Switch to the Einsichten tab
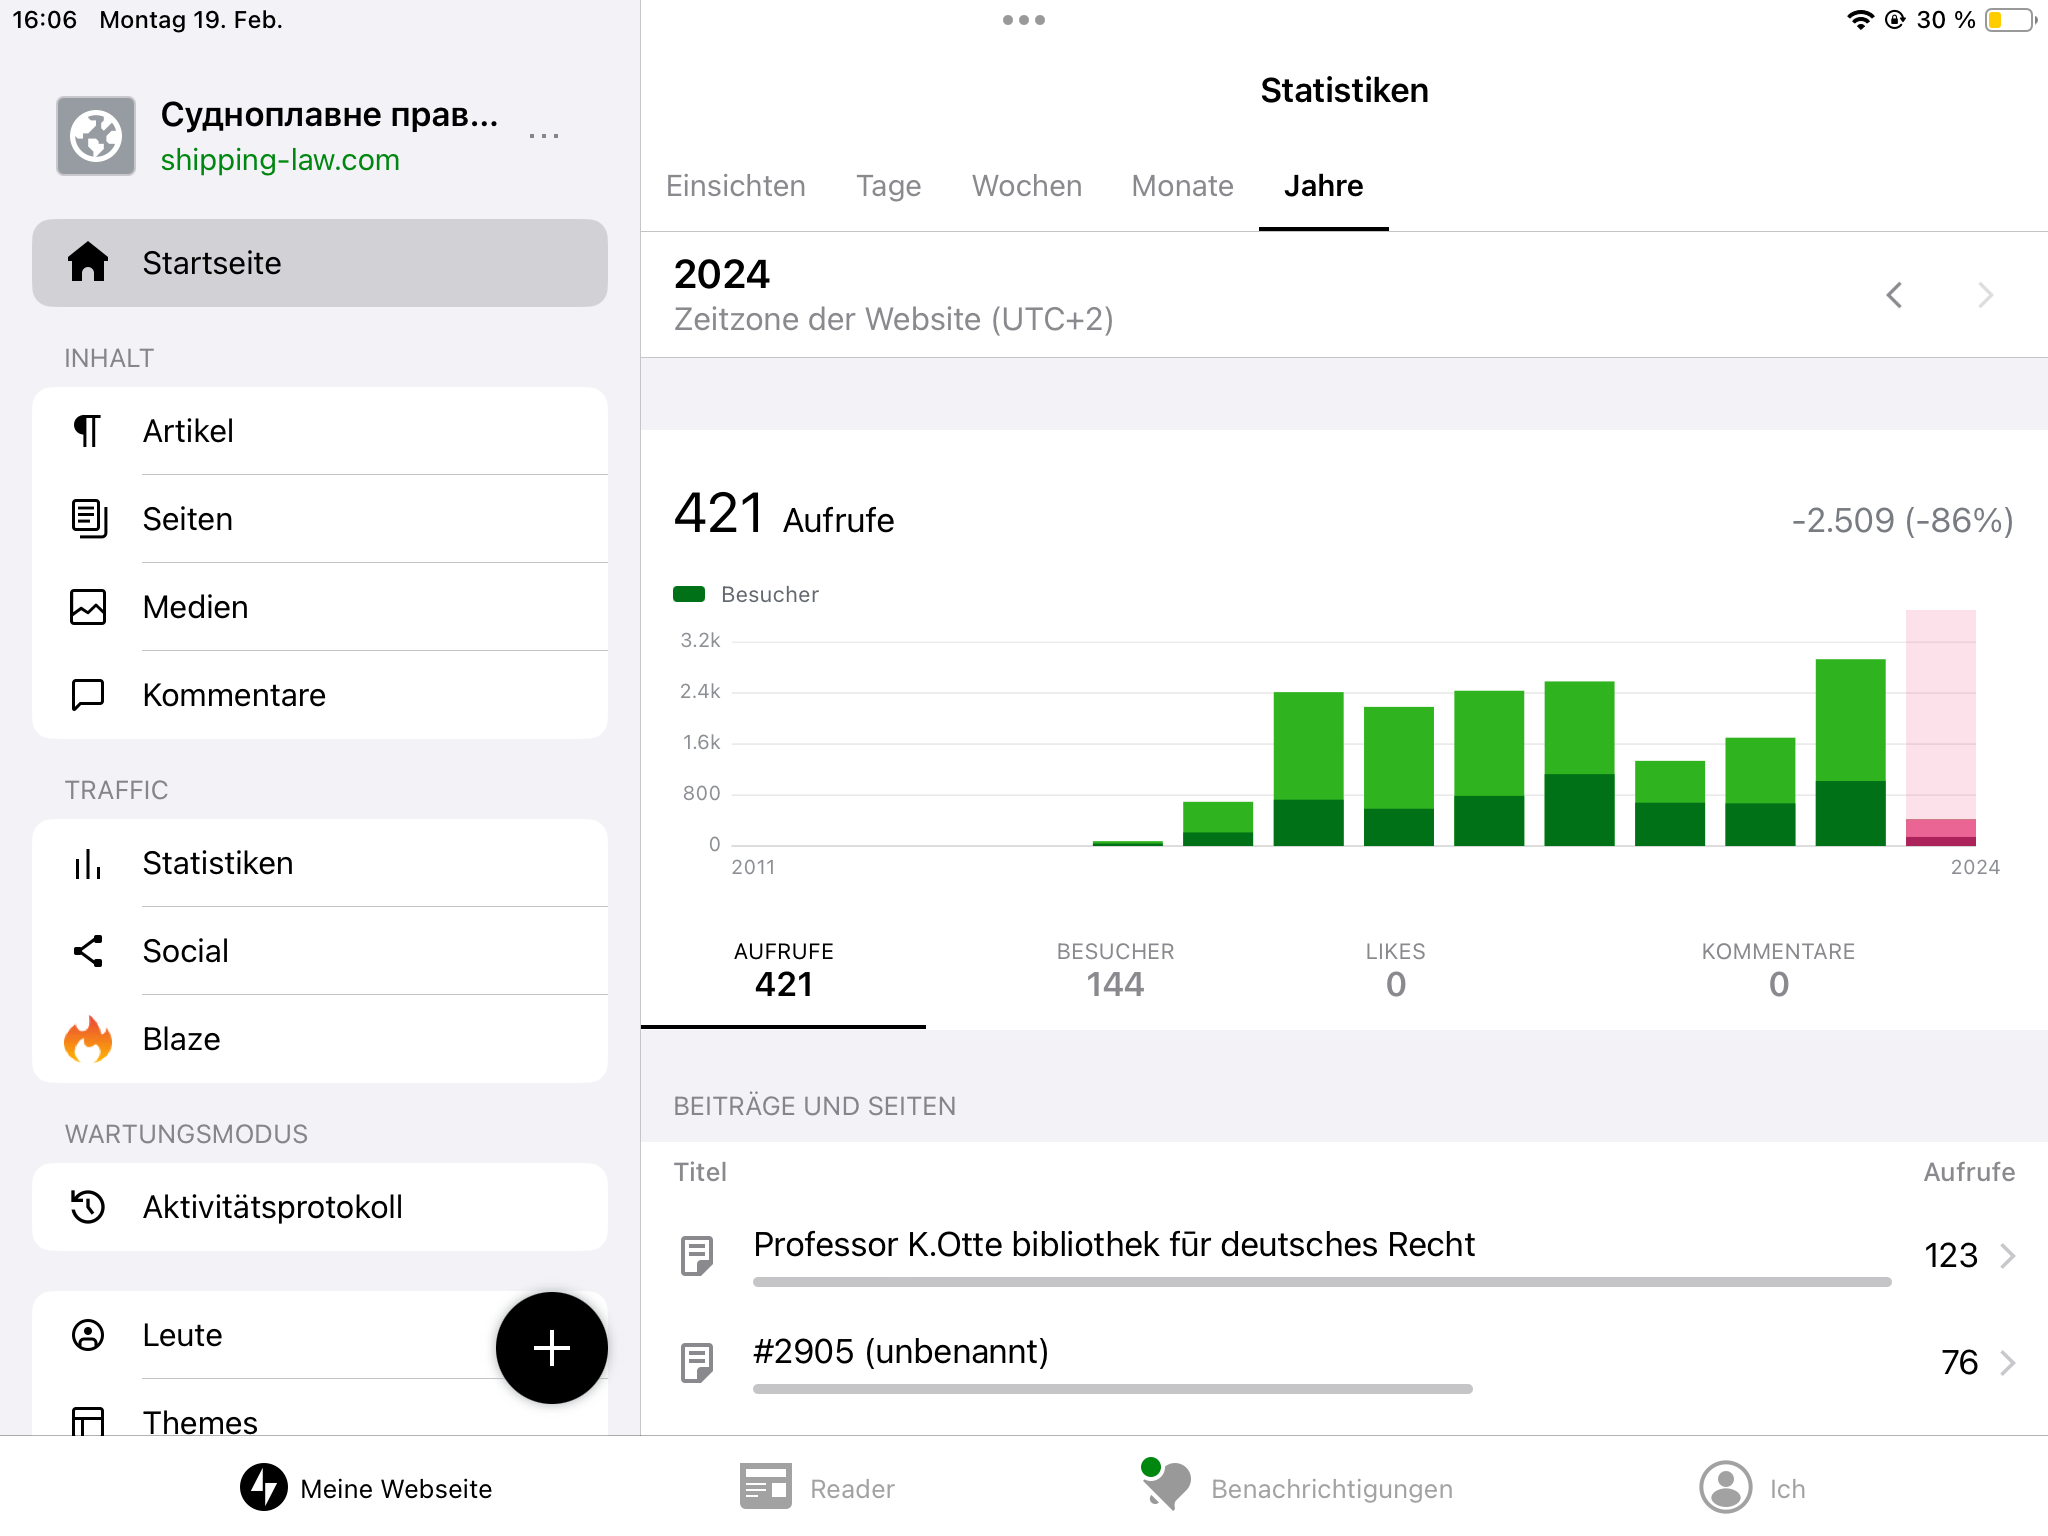The image size is (2048, 1536). [736, 186]
